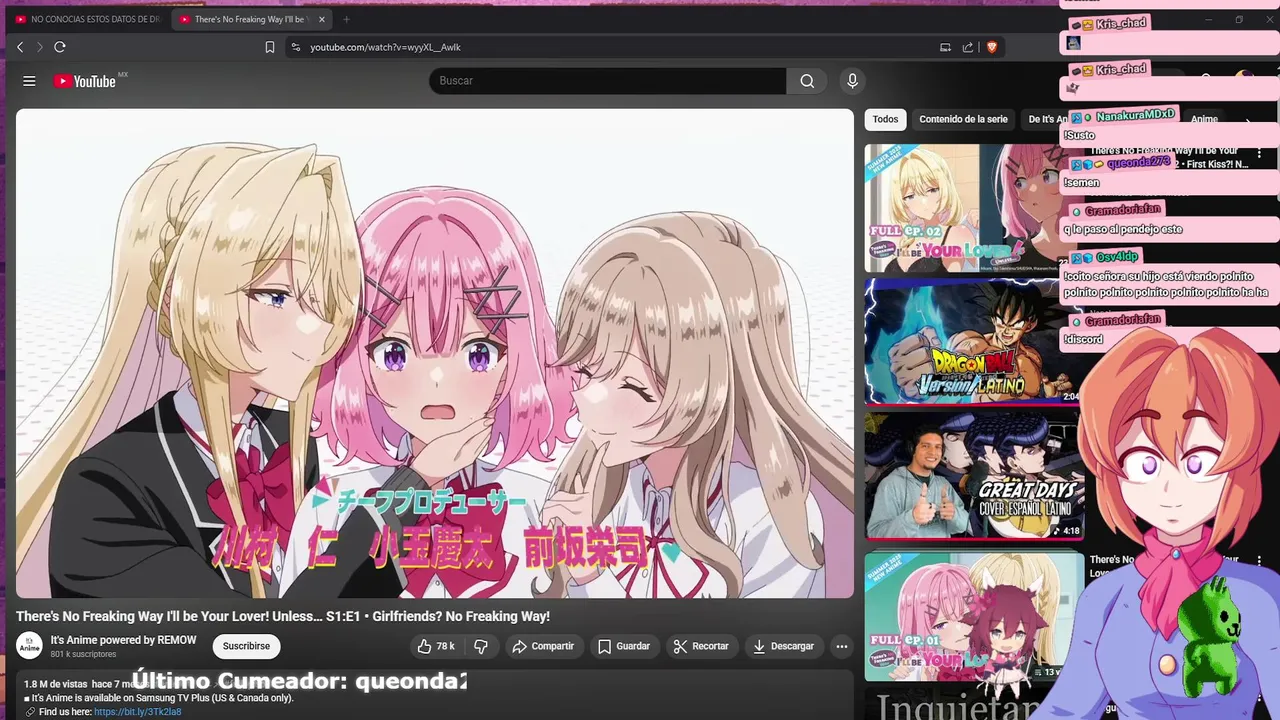
Task: Open the bit.ly/3Tk2la8 description link
Action: tap(138, 712)
